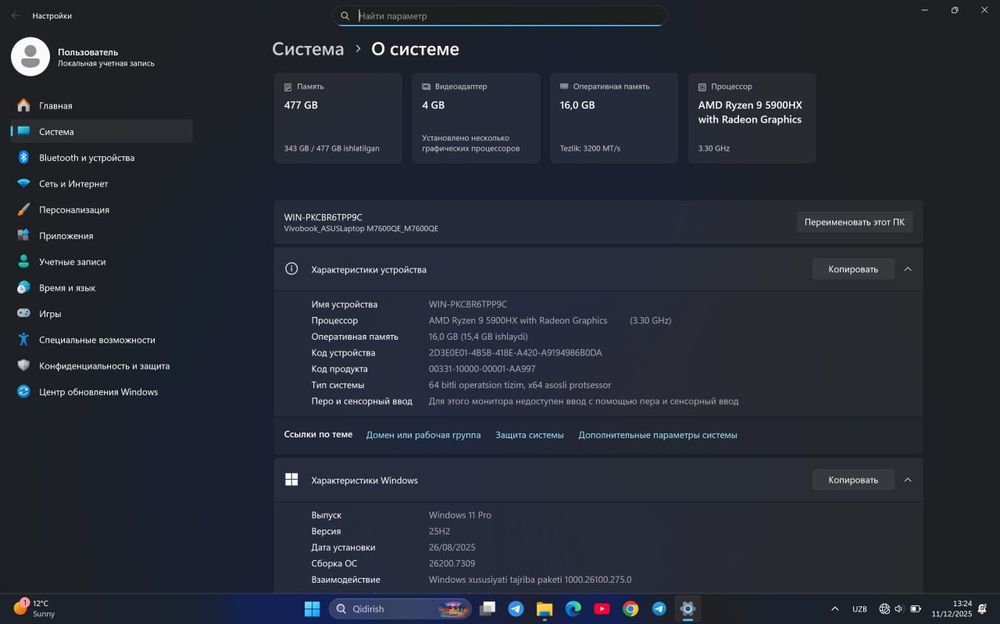This screenshot has height=624, width=1000.
Task: Click the Vivobook_ASUSLaptop M7600QE model text
Action: (361, 228)
